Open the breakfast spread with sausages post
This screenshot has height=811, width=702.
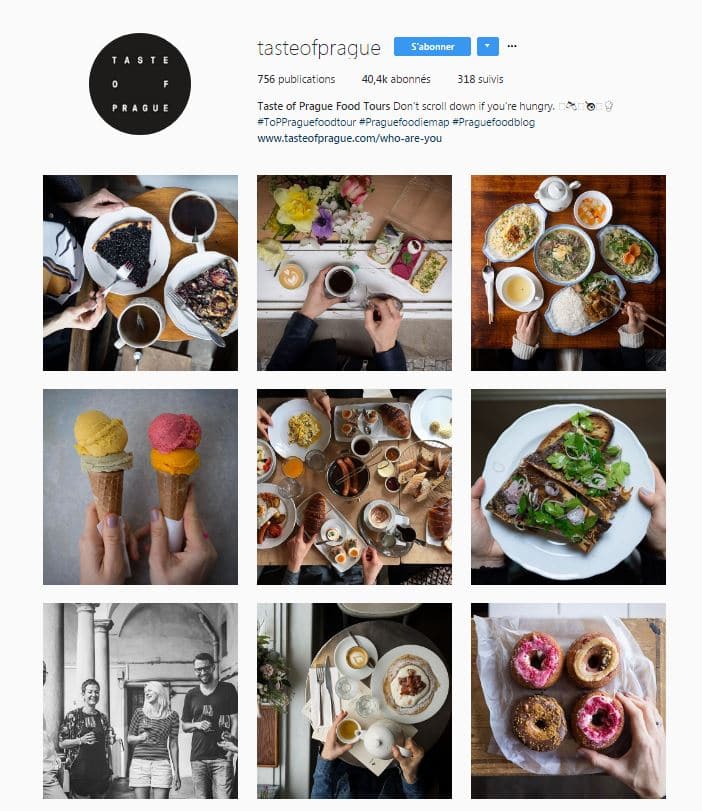tap(354, 487)
